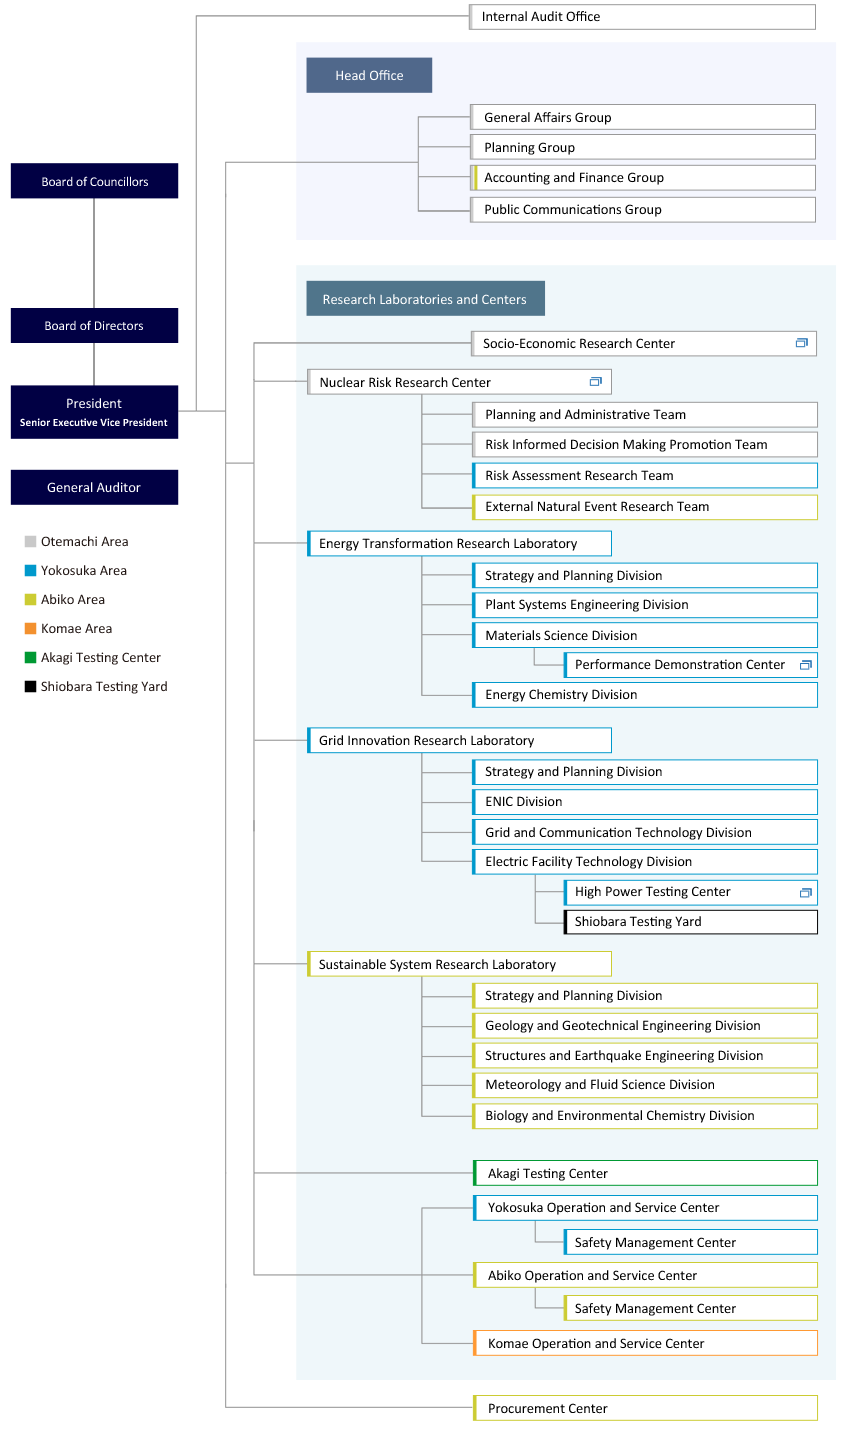Select the green Akagi Testing Center legend swatch

pos(31,658)
